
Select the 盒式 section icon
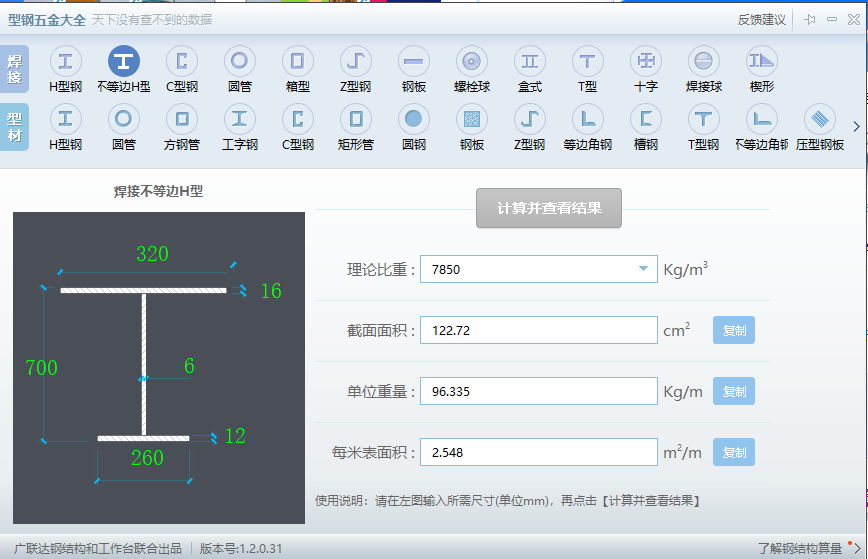coord(530,61)
